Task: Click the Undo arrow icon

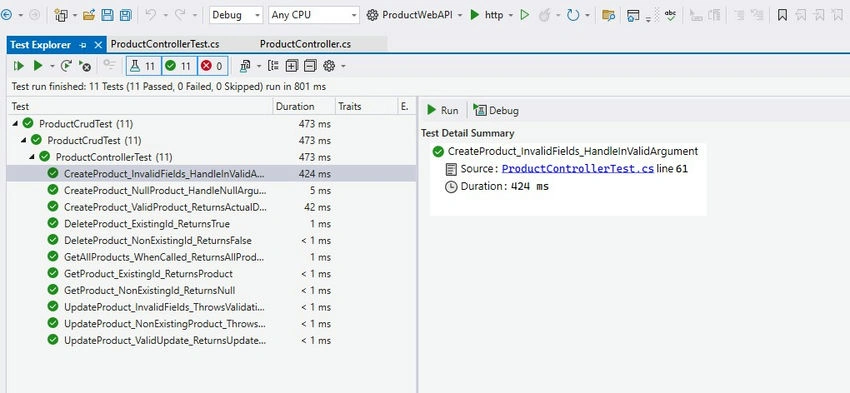Action: click(151, 15)
